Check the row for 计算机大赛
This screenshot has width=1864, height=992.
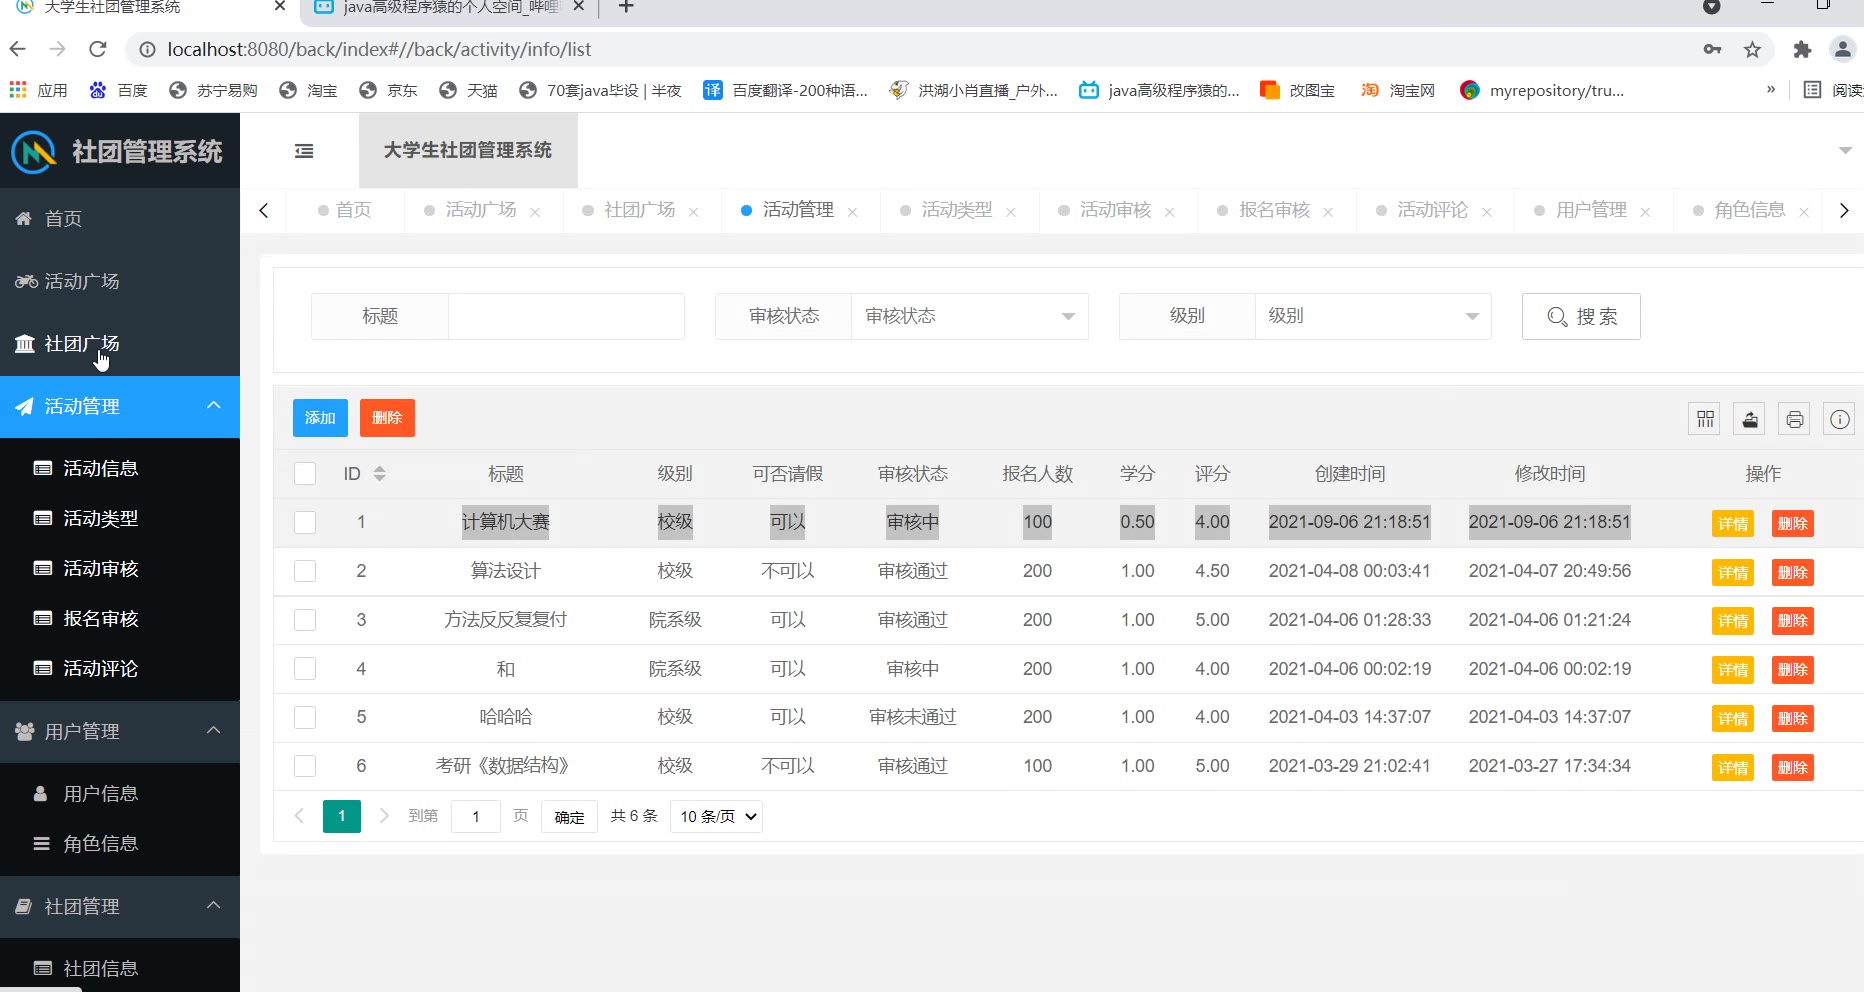pyautogui.click(x=305, y=522)
